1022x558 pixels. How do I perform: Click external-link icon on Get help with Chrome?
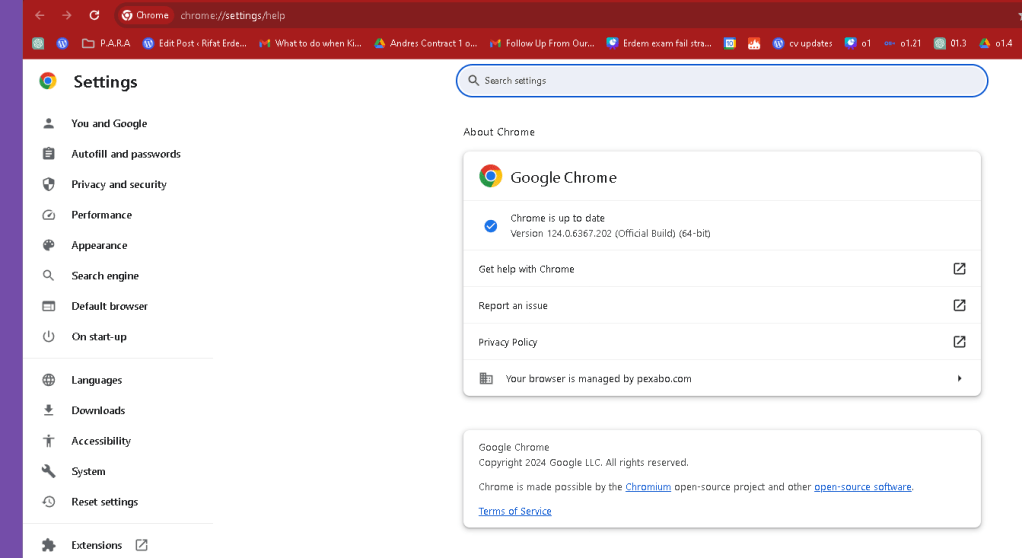[x=959, y=269]
